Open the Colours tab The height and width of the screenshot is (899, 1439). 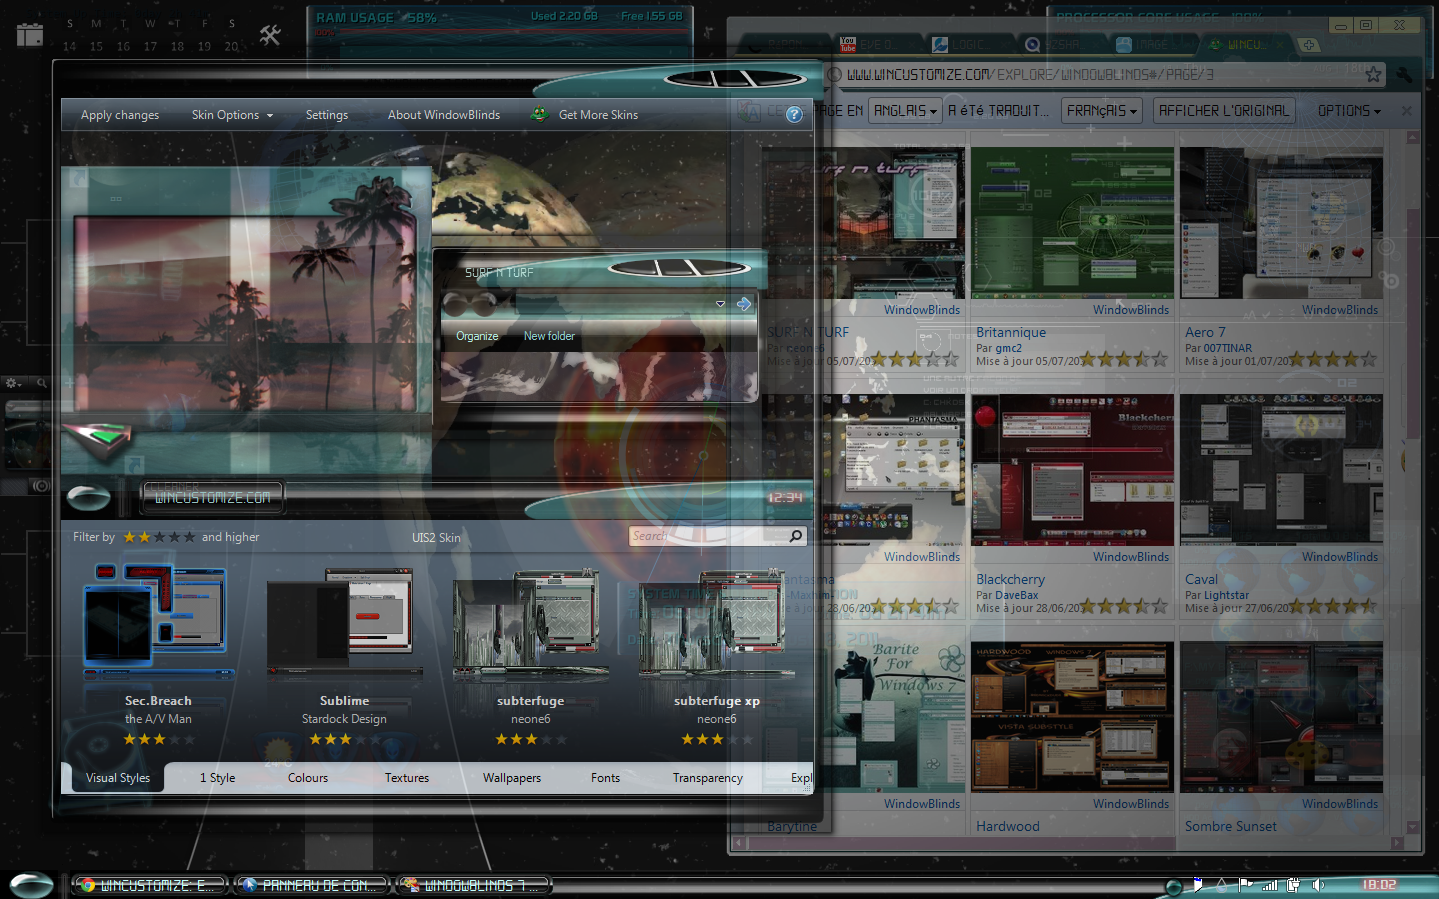308,778
